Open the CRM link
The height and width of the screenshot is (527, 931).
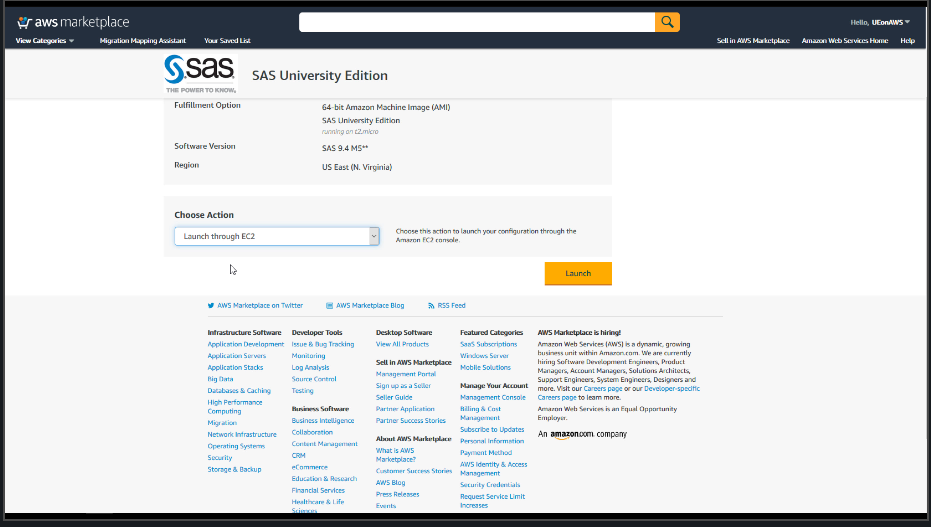pyautogui.click(x=298, y=456)
